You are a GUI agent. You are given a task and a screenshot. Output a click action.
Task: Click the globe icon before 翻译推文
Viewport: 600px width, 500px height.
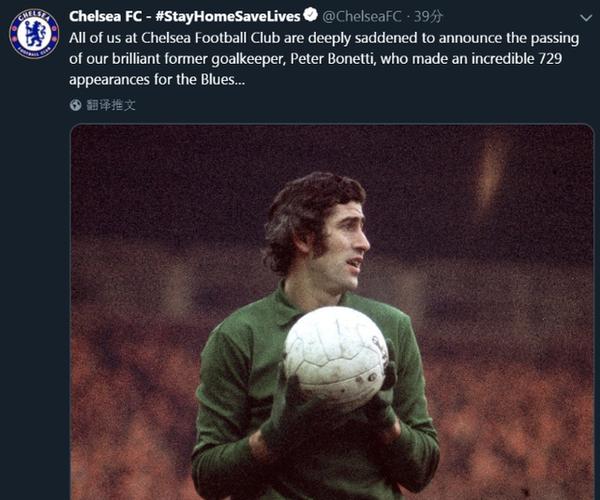pos(75,105)
